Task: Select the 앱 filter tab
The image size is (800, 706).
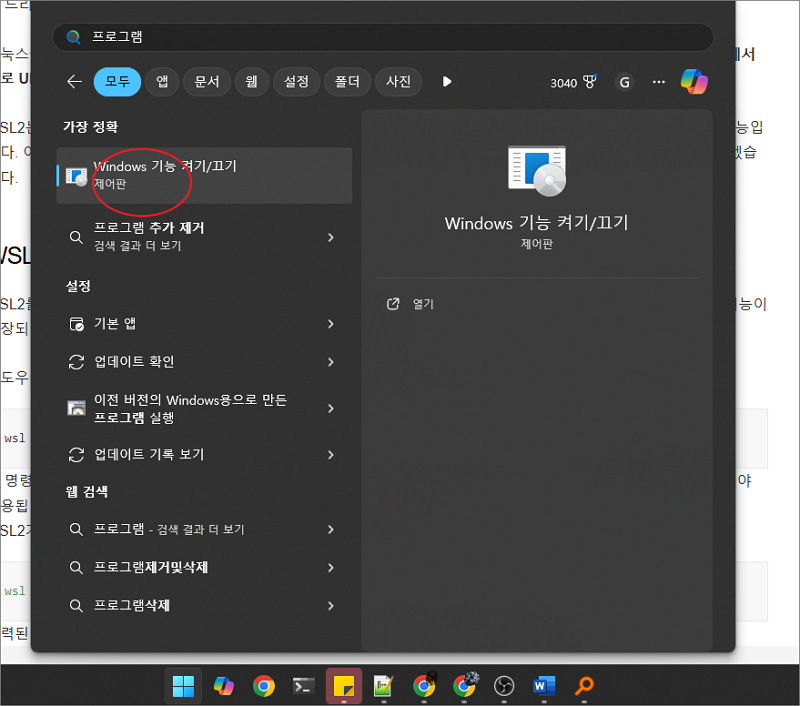Action: click(162, 82)
